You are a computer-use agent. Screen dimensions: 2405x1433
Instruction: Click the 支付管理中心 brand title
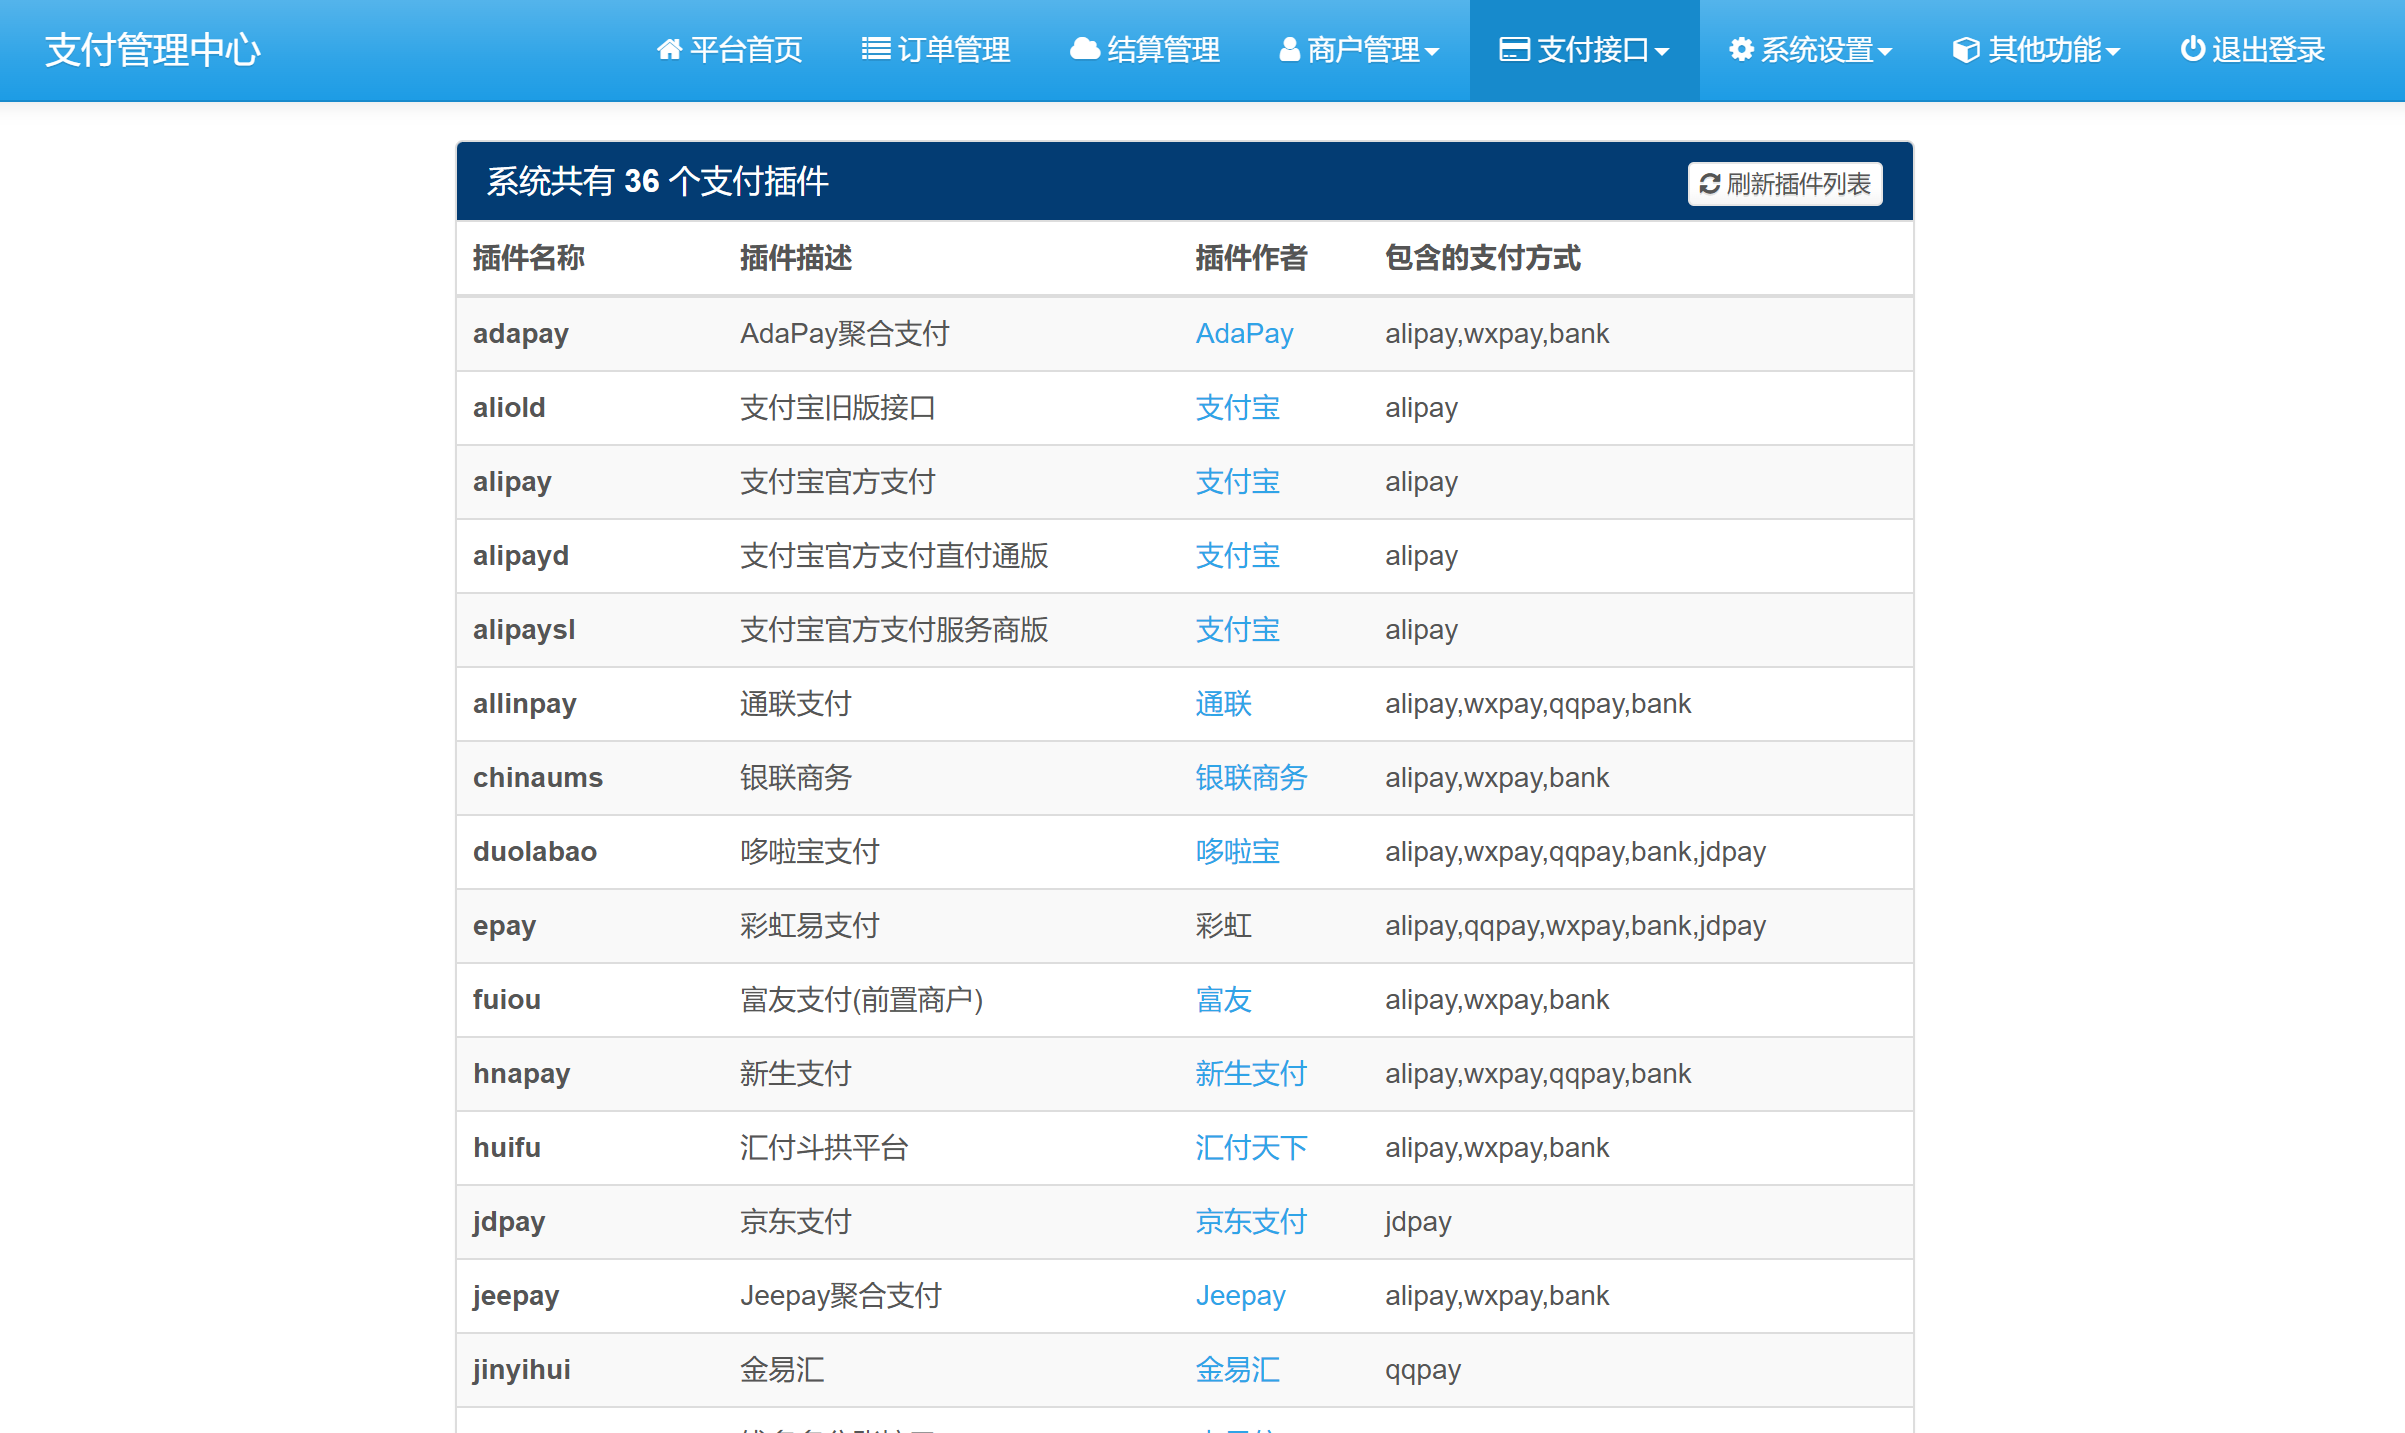153,49
